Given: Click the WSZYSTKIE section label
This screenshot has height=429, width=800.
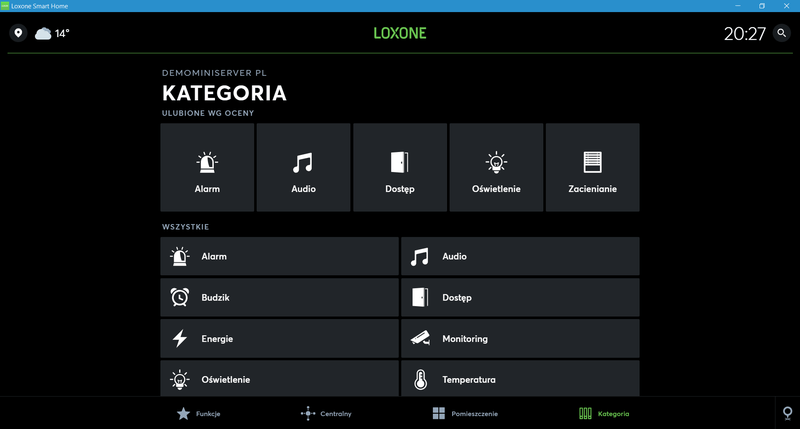Looking at the screenshot, I should pyautogui.click(x=185, y=227).
